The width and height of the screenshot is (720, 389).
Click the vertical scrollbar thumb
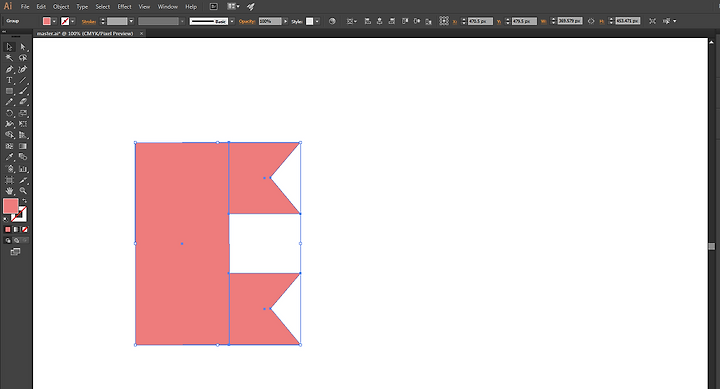[x=711, y=247]
